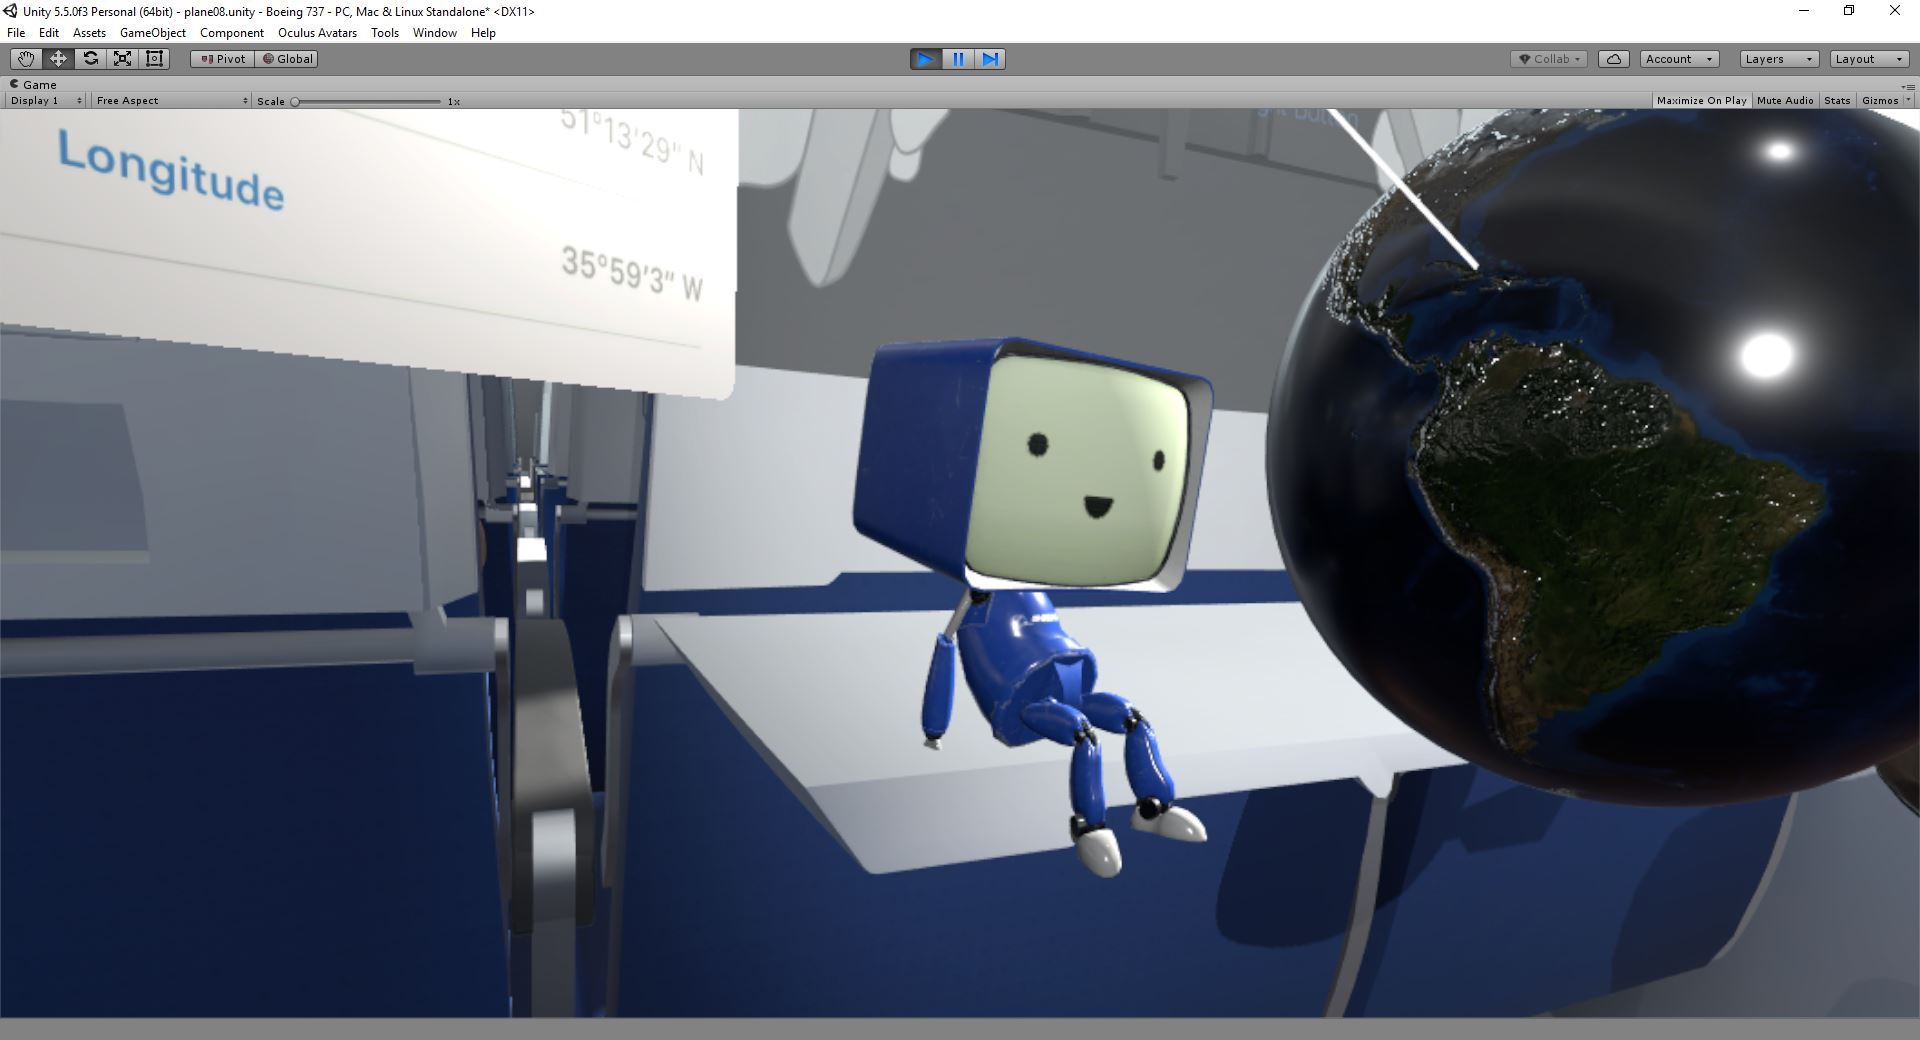Select the Move tool
The image size is (1920, 1040).
58,59
